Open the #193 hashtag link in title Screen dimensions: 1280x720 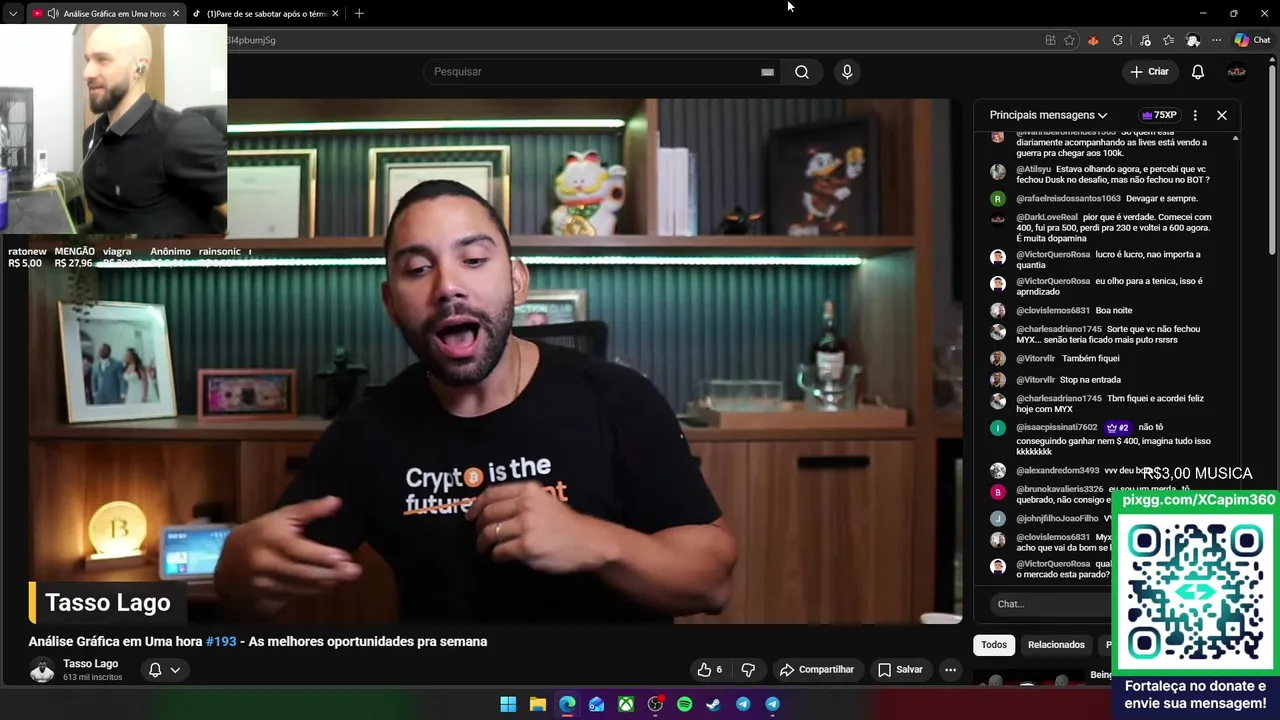(x=221, y=642)
